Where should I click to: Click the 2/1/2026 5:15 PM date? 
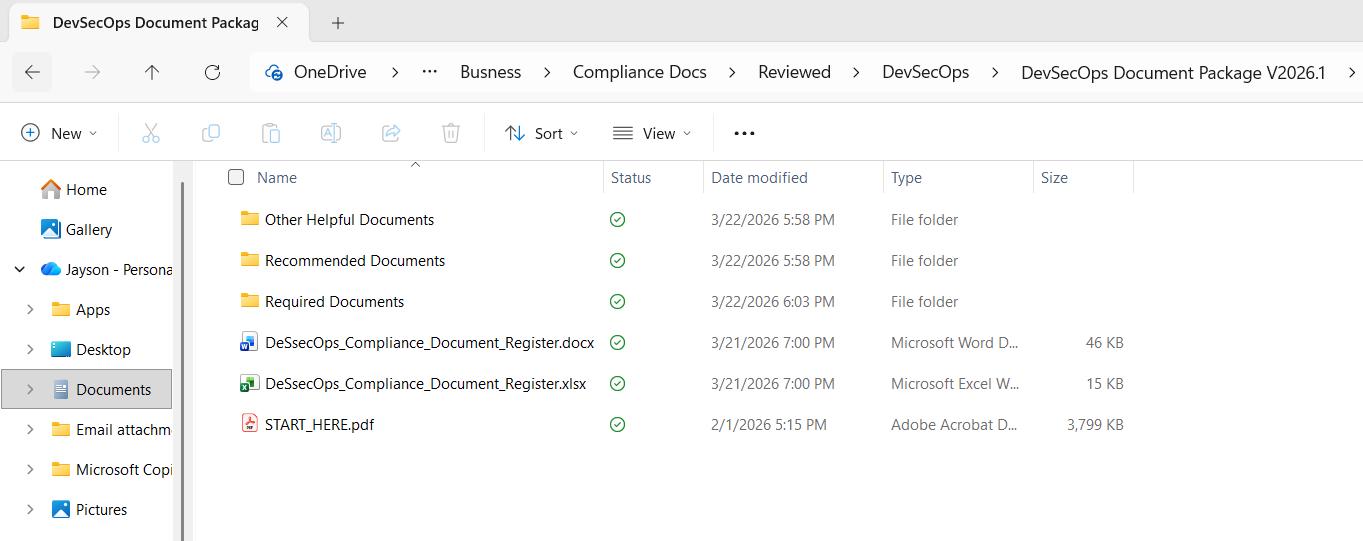click(x=769, y=425)
